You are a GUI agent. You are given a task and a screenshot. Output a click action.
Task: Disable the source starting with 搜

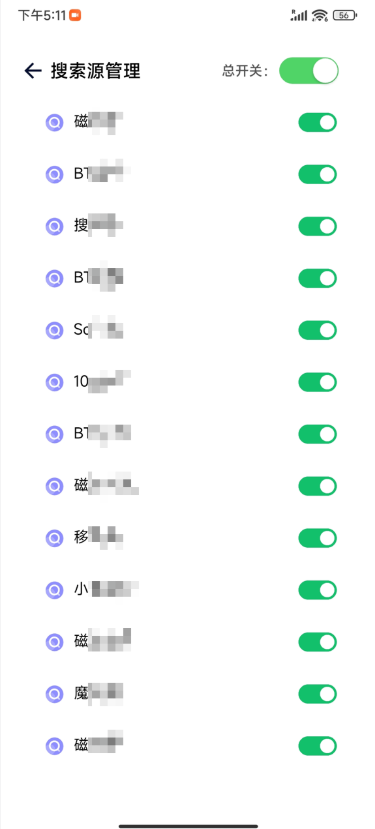pos(317,226)
